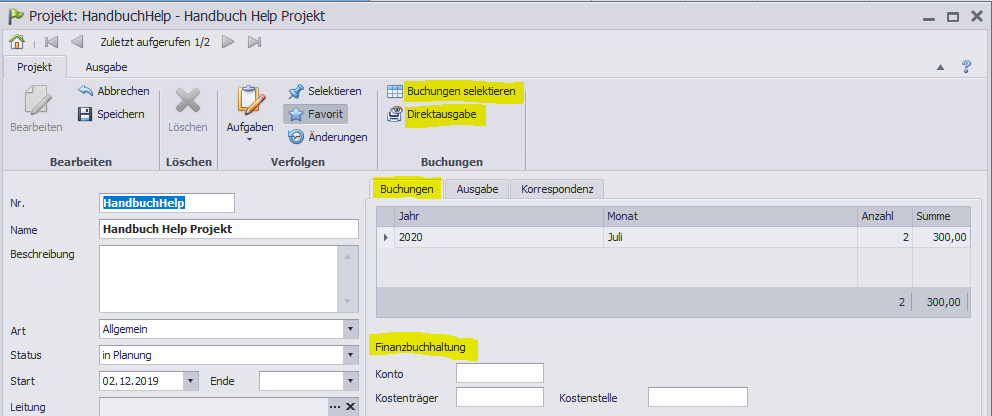Viewport: 992px width, 416px height.
Task: Switch to Ausgabe ribbon tab
Action: 106,66
